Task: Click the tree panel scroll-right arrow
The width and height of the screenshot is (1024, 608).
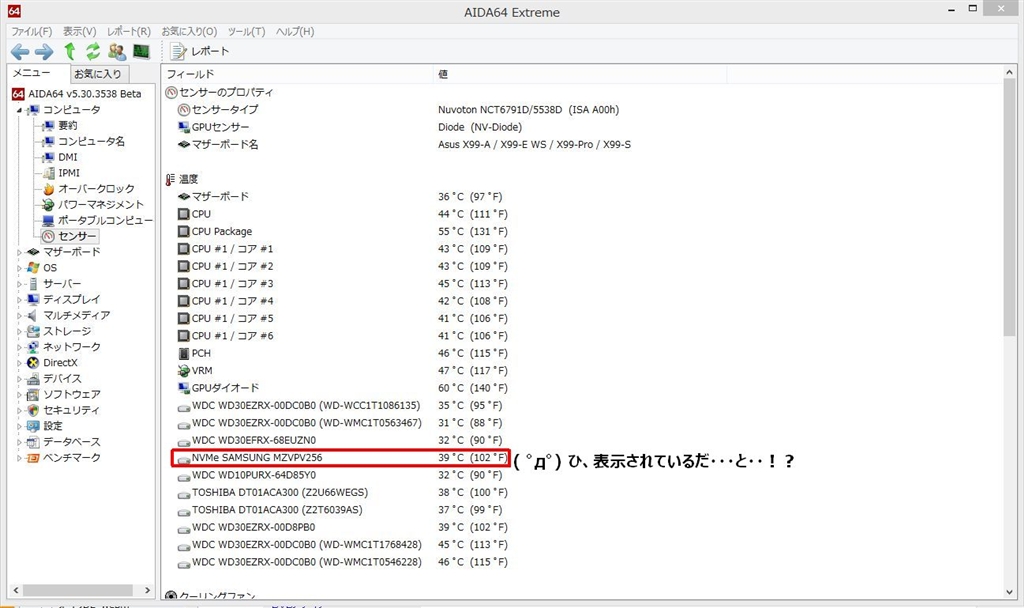Action: 148,590
